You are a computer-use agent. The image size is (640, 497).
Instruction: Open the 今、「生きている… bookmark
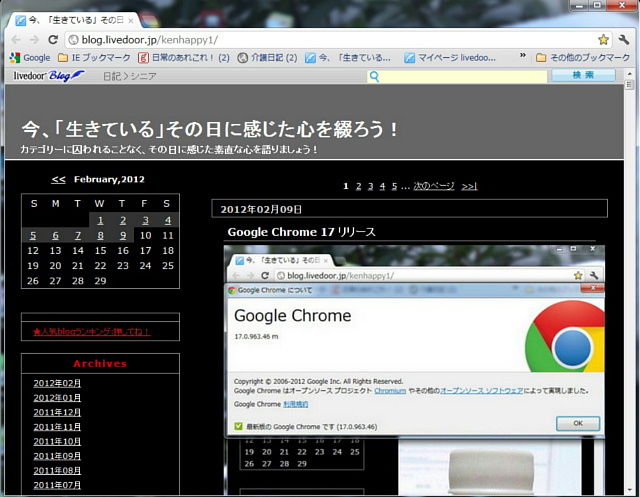coord(348,58)
